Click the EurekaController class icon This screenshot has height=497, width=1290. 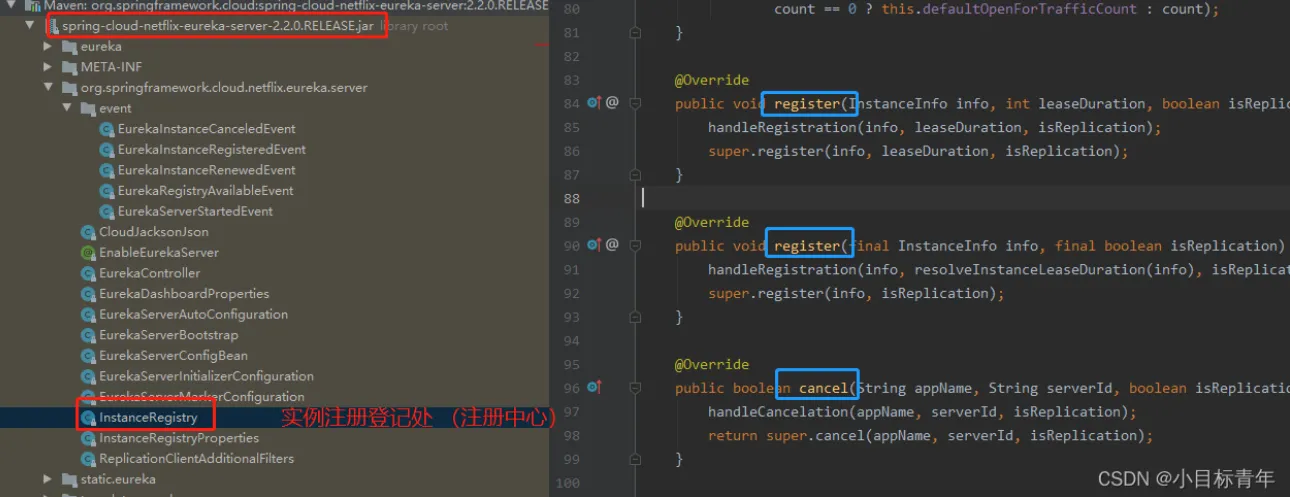click(x=88, y=273)
